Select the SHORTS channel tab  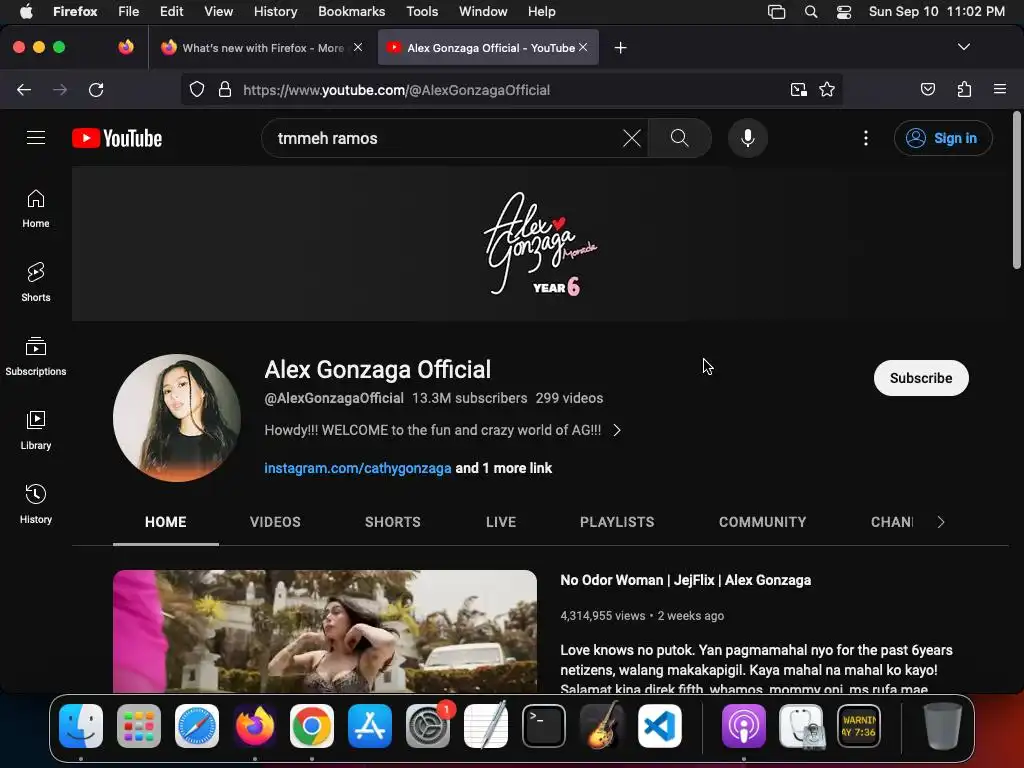tap(392, 522)
